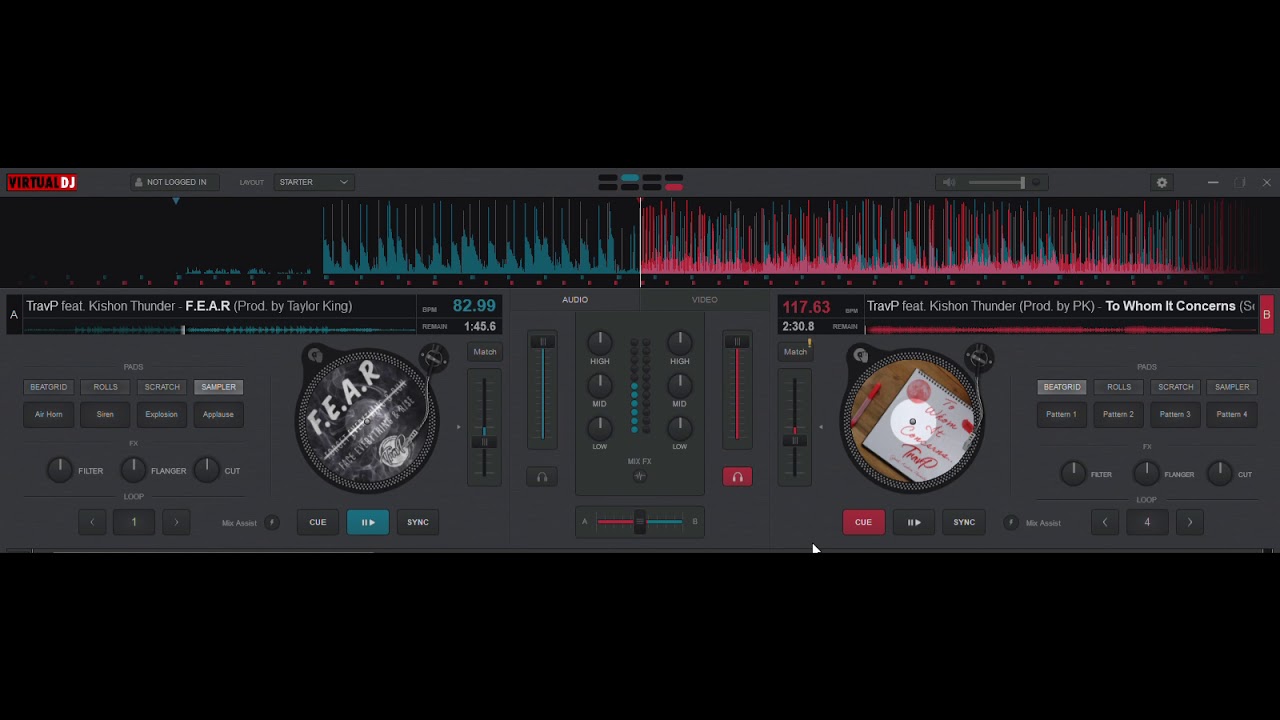
Task: Click deck A FILTER knob
Action: click(60, 470)
